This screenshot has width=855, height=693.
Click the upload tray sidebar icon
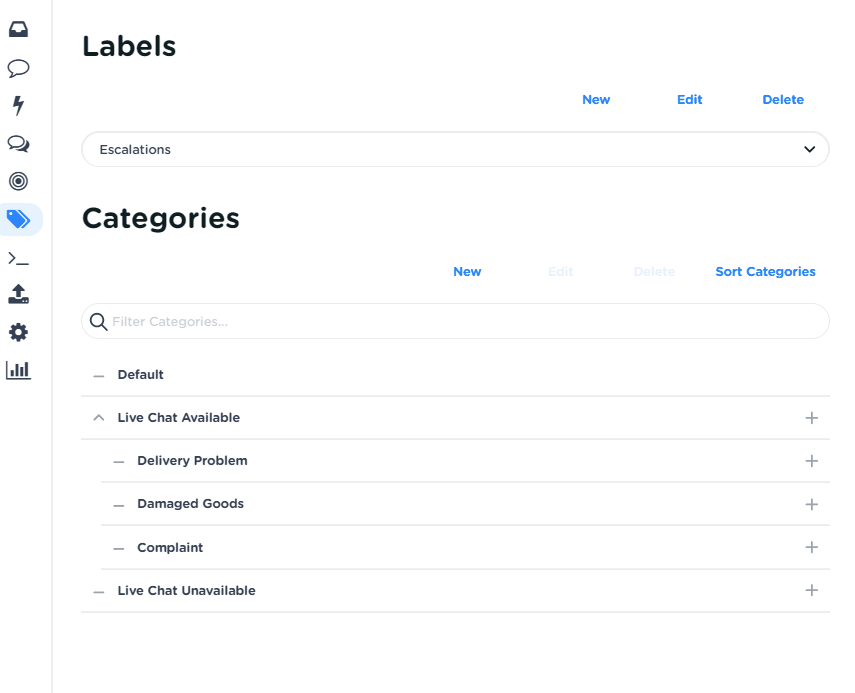(18, 294)
